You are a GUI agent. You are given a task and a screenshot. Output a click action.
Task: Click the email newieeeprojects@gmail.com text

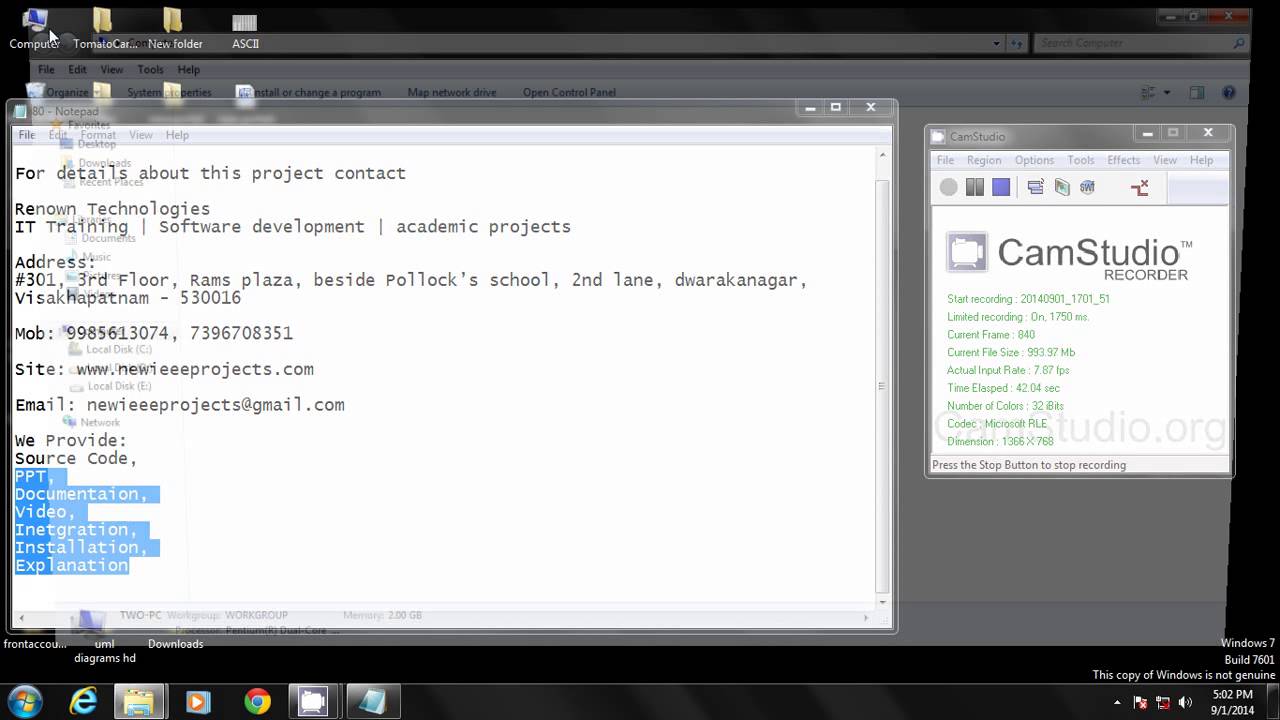[215, 405]
